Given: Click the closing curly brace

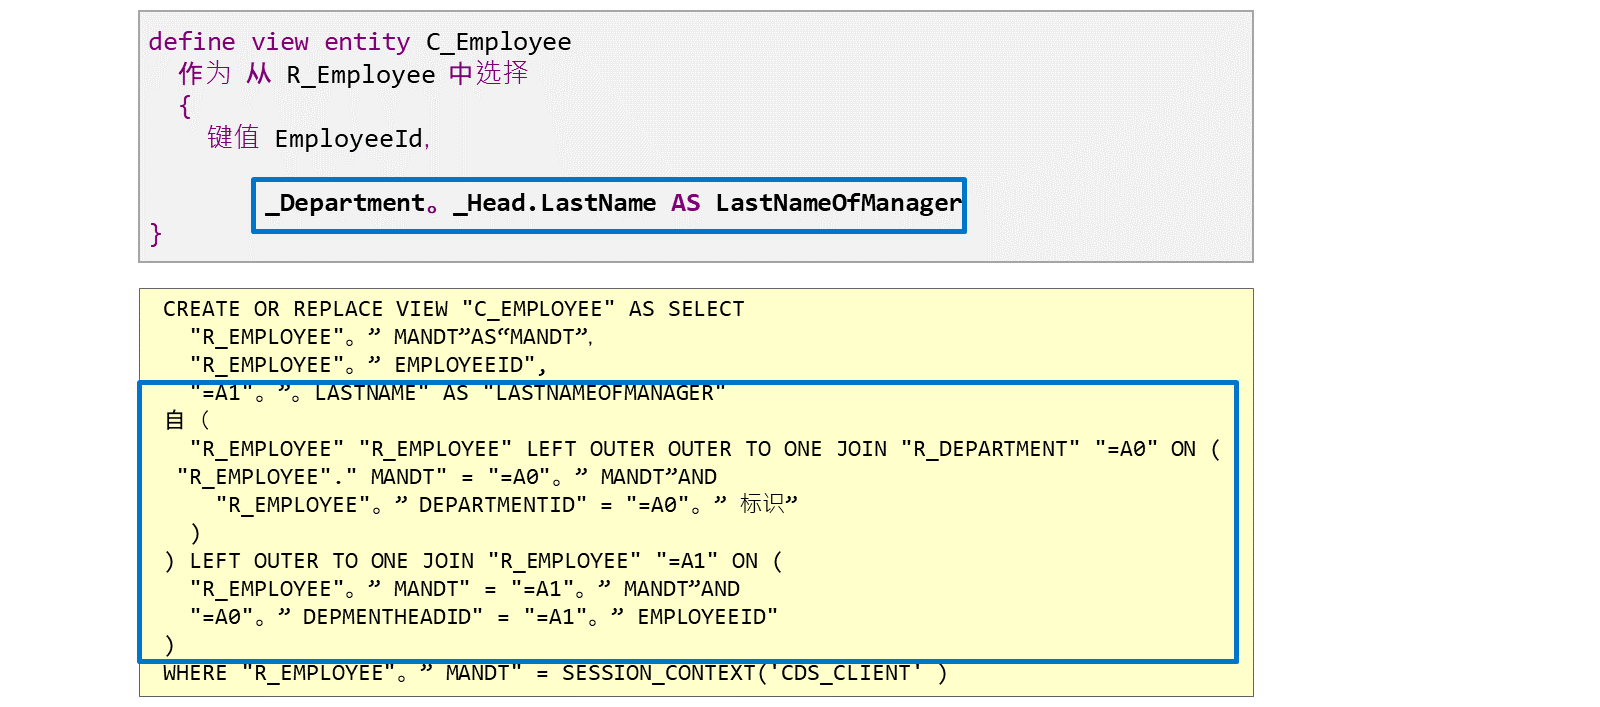Looking at the screenshot, I should tap(156, 234).
